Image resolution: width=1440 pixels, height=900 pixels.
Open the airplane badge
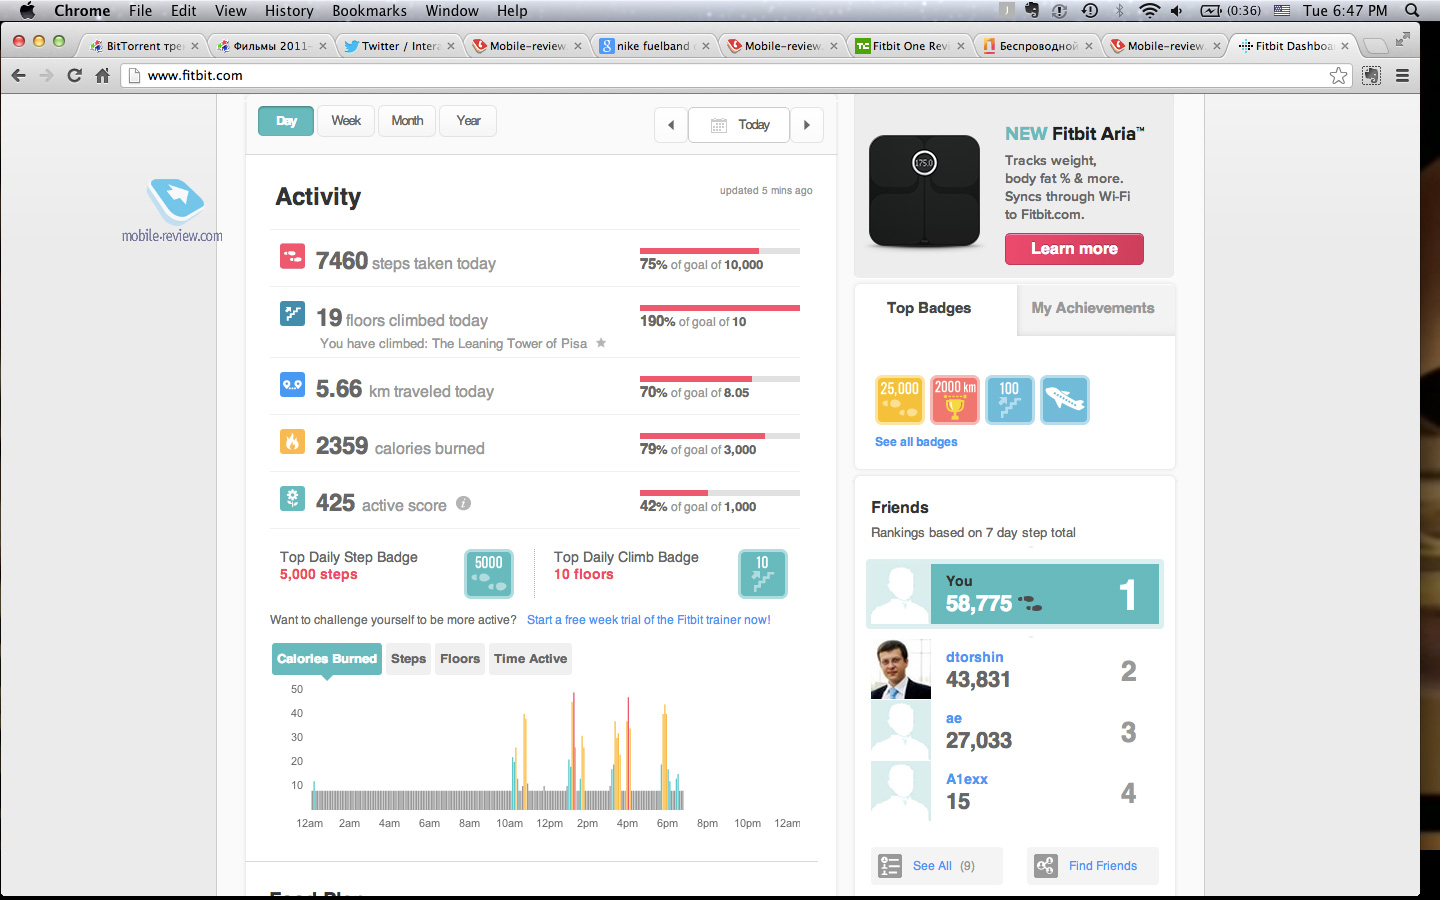click(x=1065, y=400)
